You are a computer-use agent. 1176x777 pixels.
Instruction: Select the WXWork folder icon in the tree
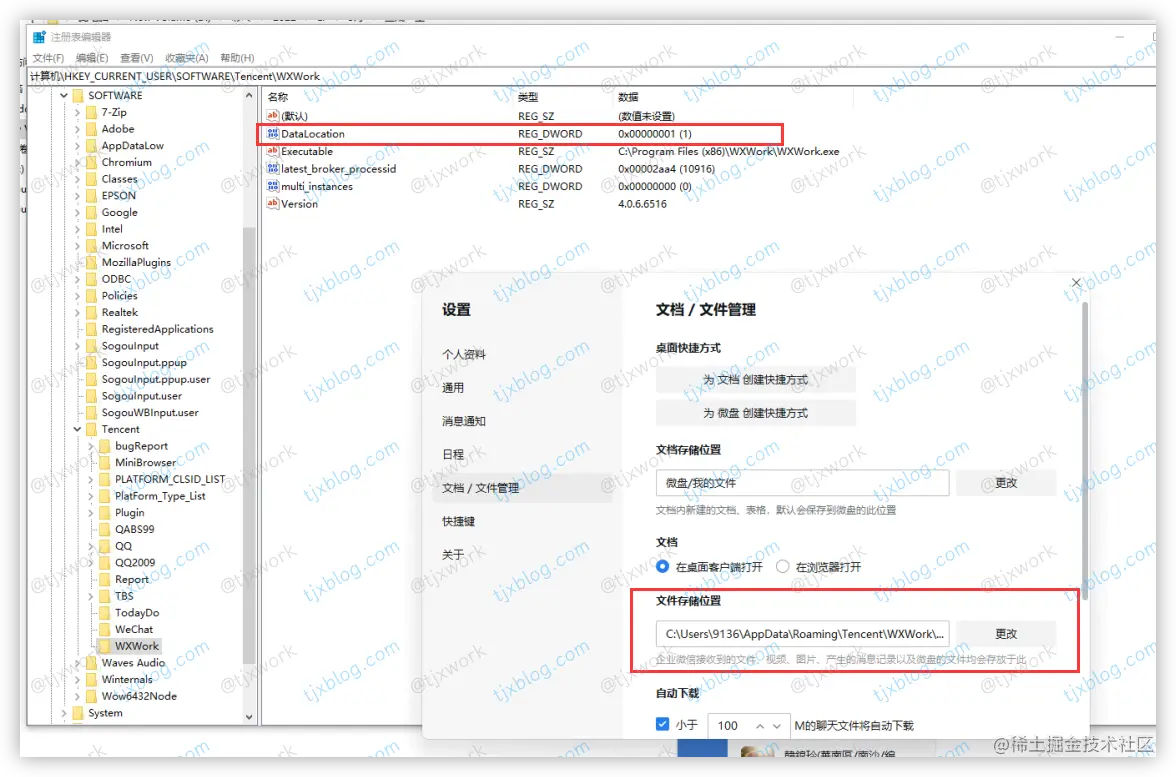pos(103,645)
